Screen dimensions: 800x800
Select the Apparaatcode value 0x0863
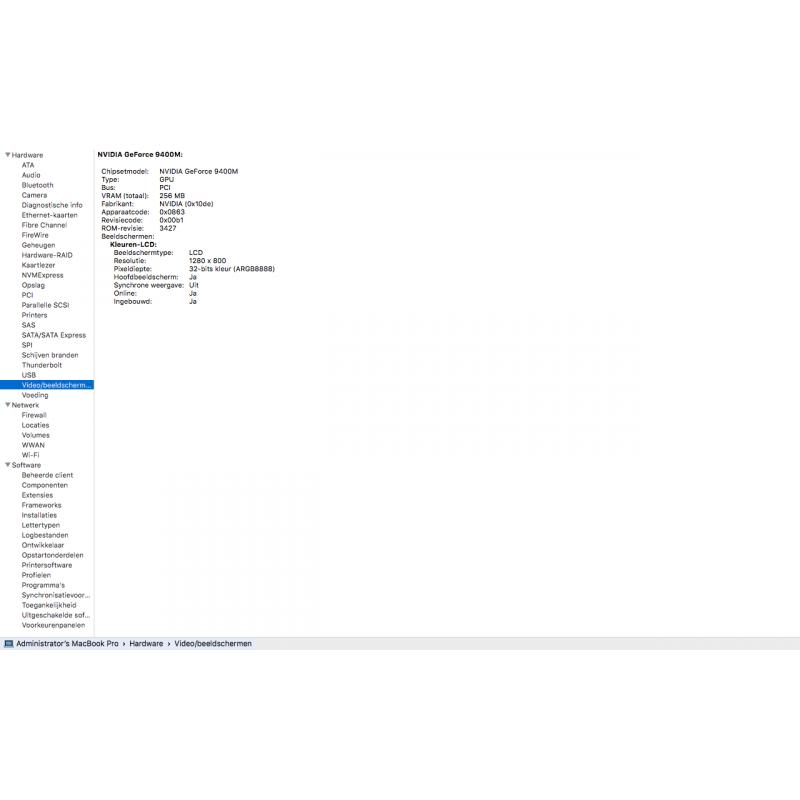click(172, 212)
